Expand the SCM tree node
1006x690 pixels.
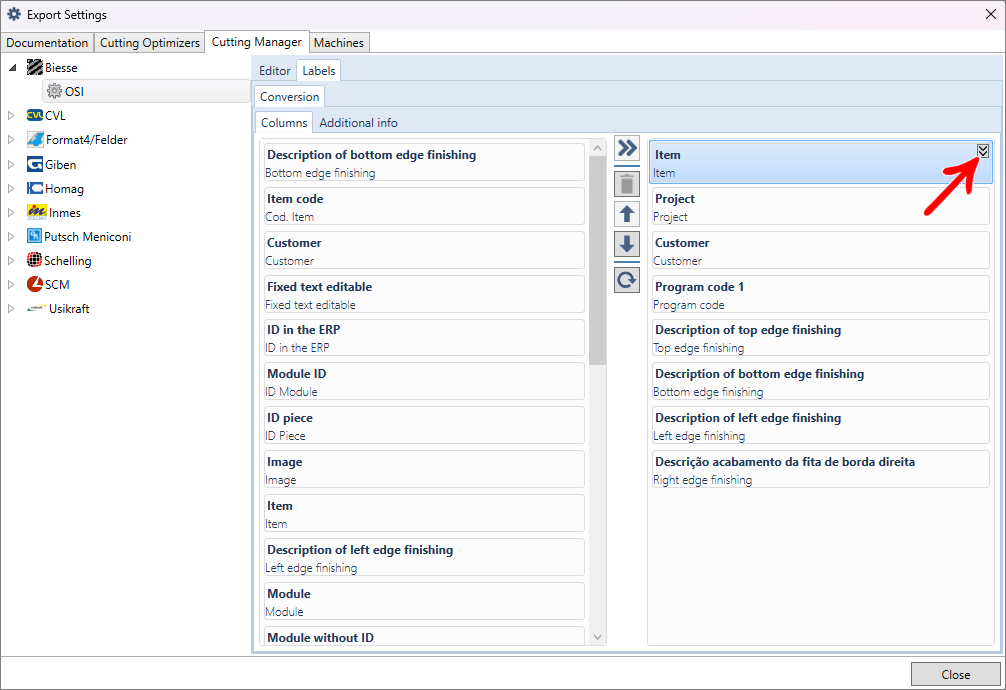[x=11, y=284]
